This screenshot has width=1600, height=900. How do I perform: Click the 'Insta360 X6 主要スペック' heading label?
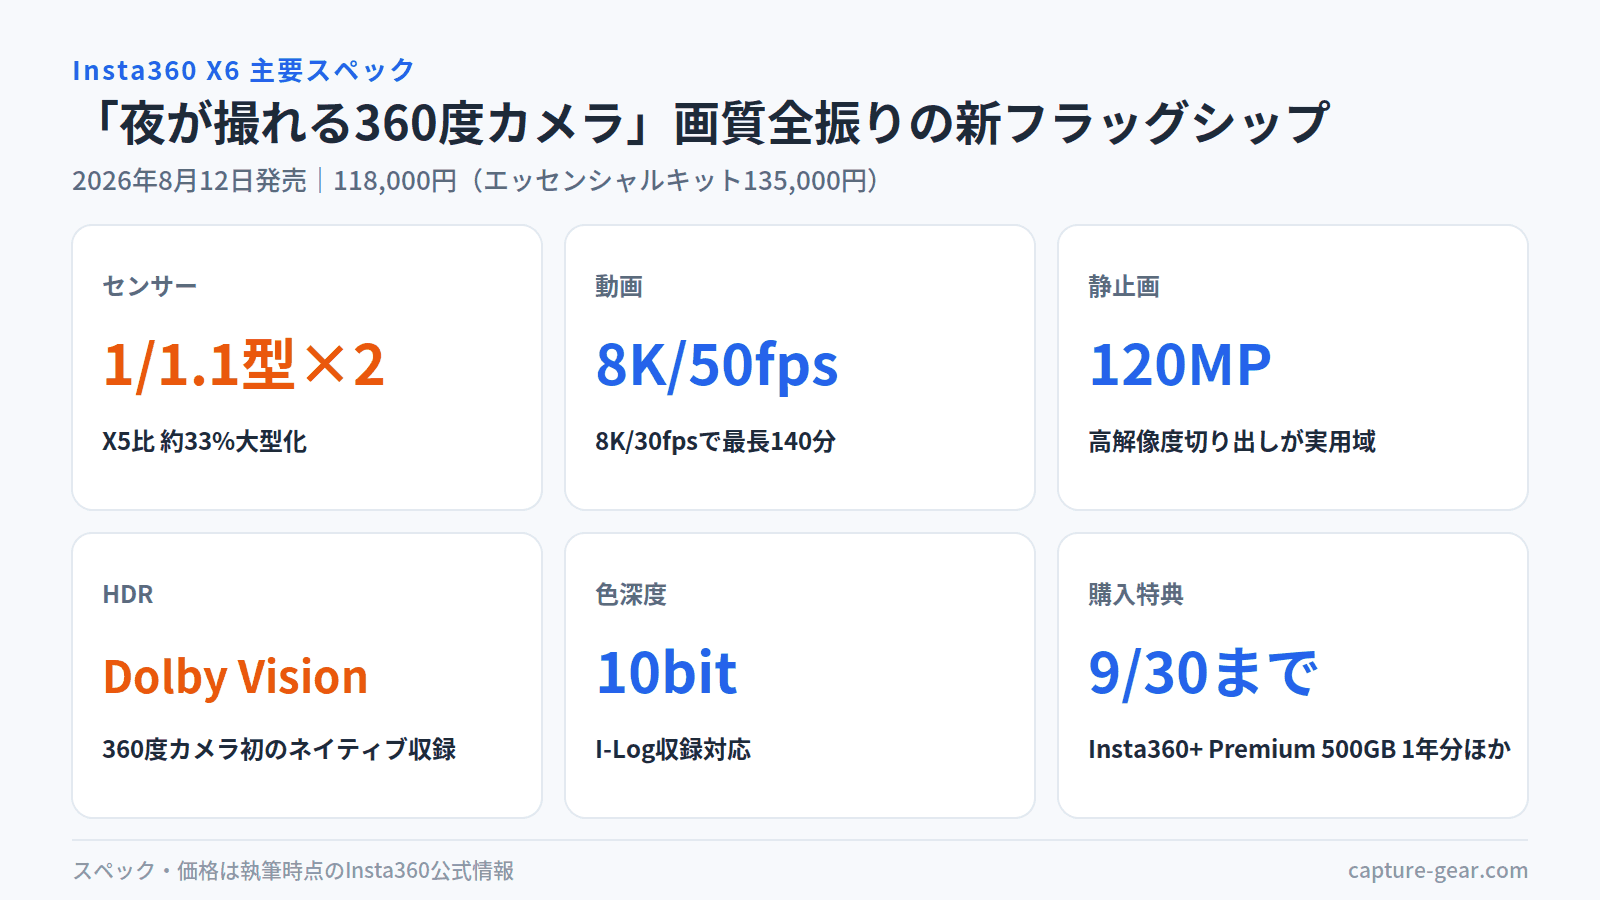(x=243, y=70)
